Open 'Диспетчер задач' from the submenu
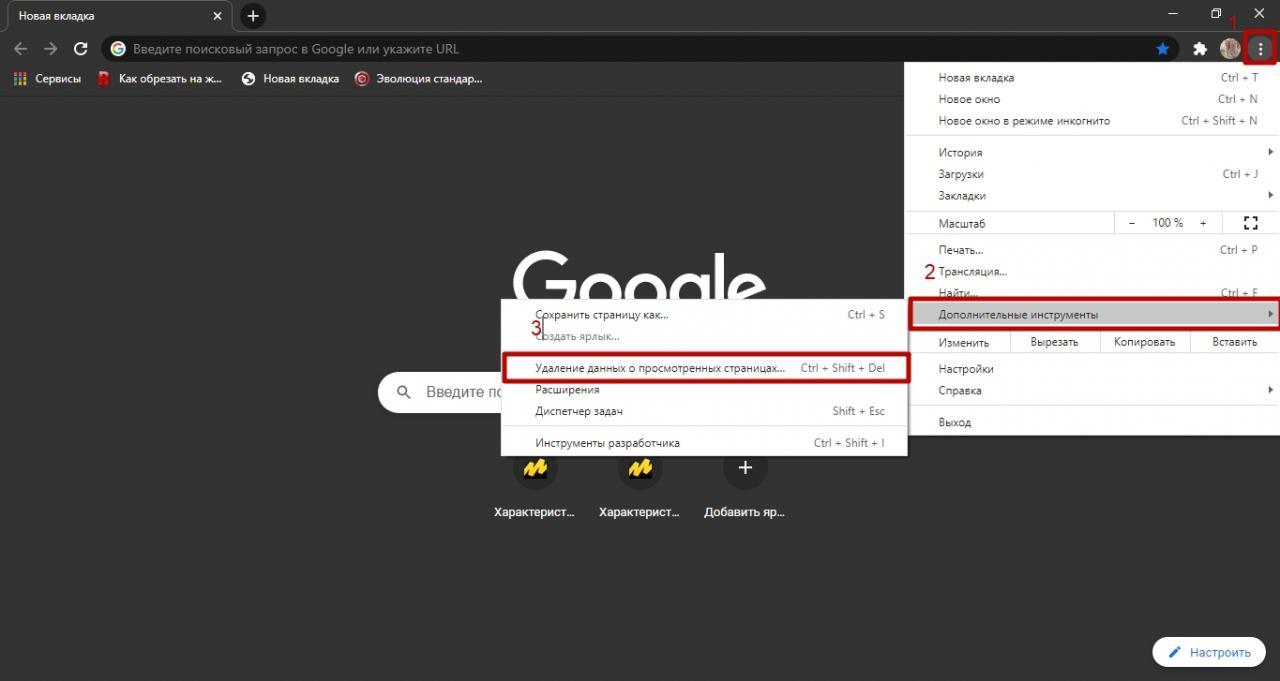The height and width of the screenshot is (681, 1280). [x=704, y=411]
